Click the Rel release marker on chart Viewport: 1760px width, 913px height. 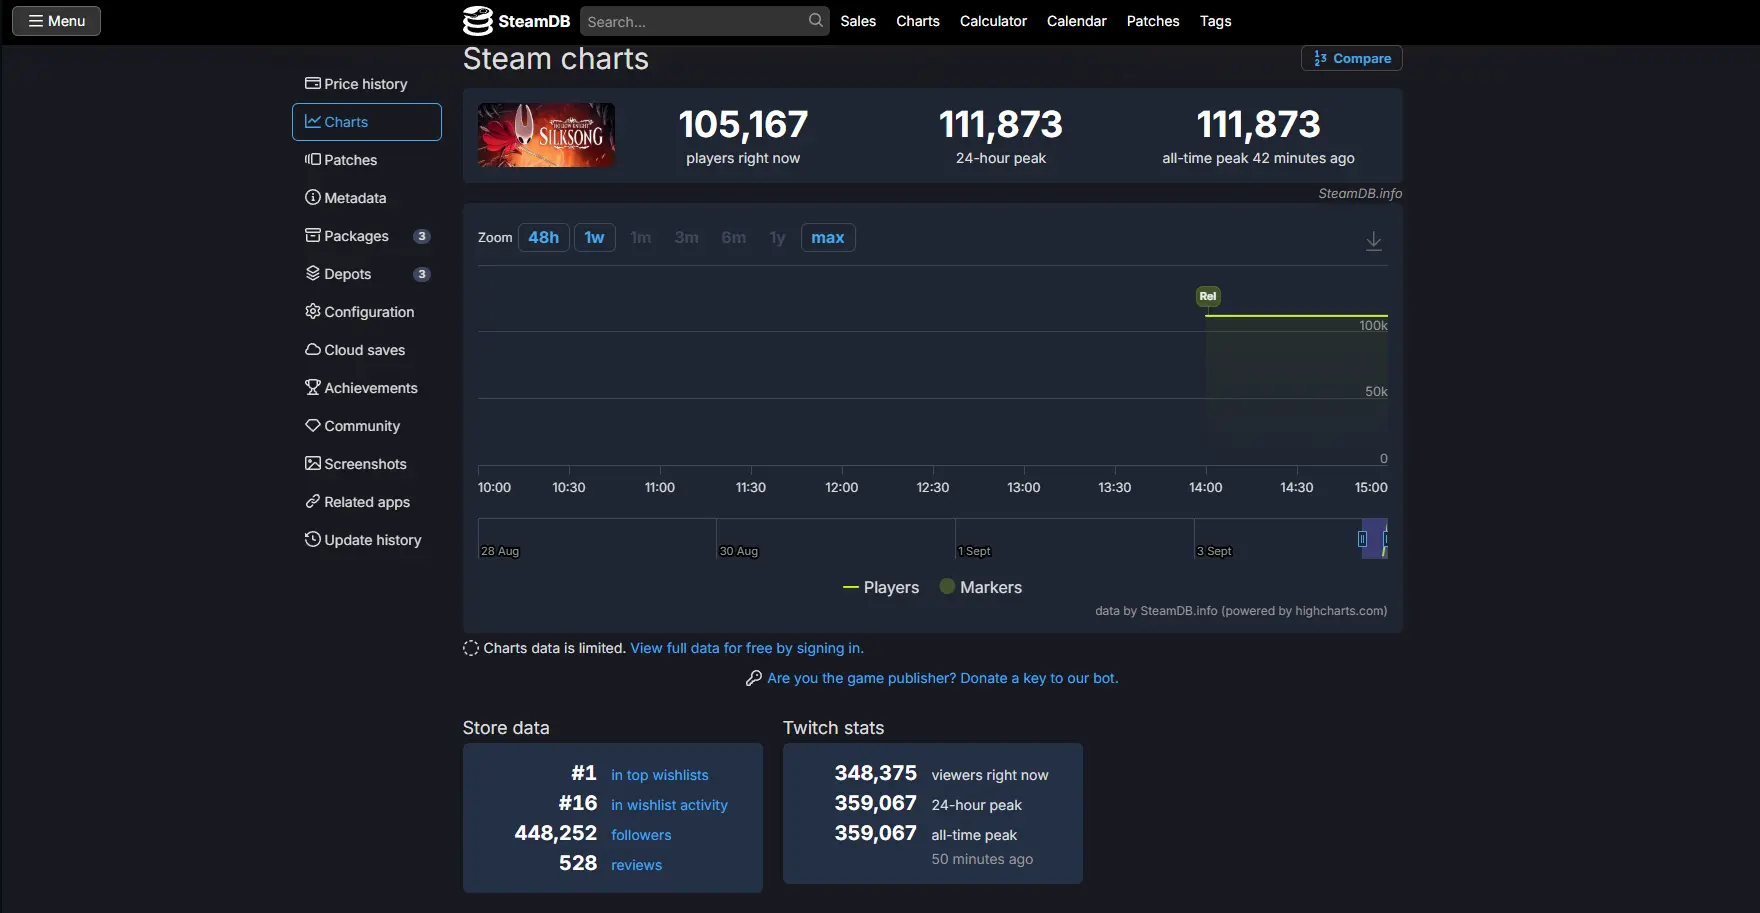click(x=1208, y=296)
